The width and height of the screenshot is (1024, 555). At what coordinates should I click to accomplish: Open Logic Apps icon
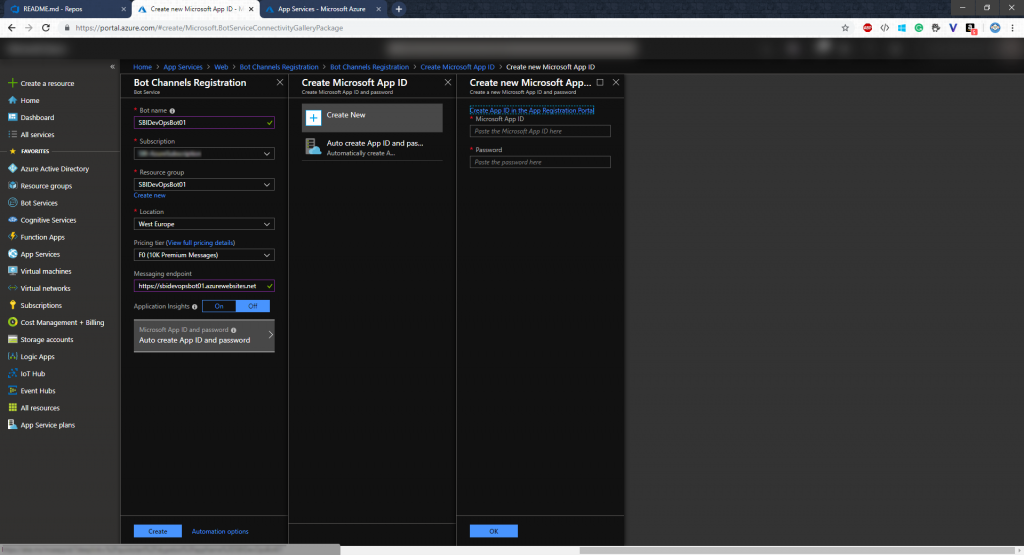(x=12, y=356)
